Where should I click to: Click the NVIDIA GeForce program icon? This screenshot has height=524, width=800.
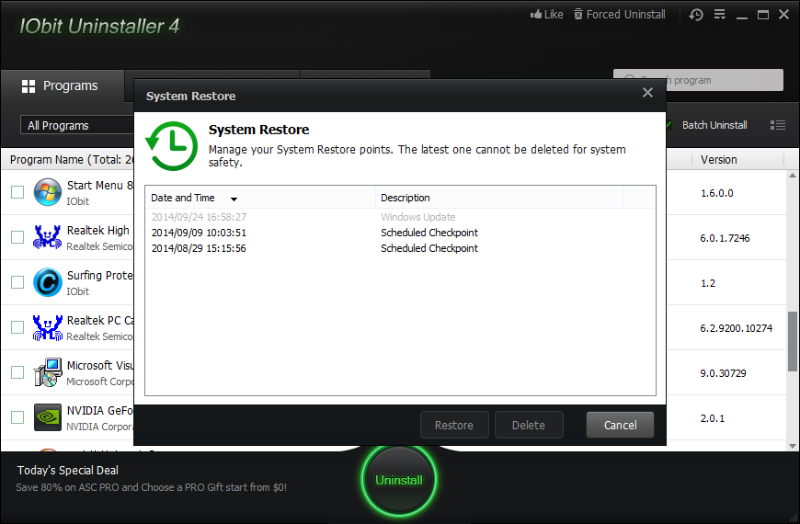[47, 417]
